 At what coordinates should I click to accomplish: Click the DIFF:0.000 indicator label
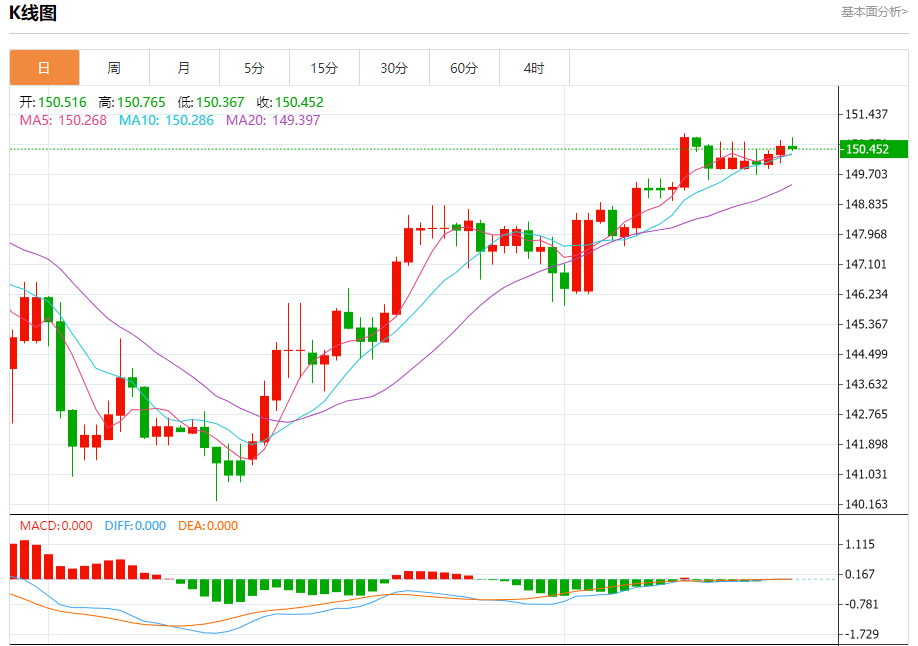[135, 526]
